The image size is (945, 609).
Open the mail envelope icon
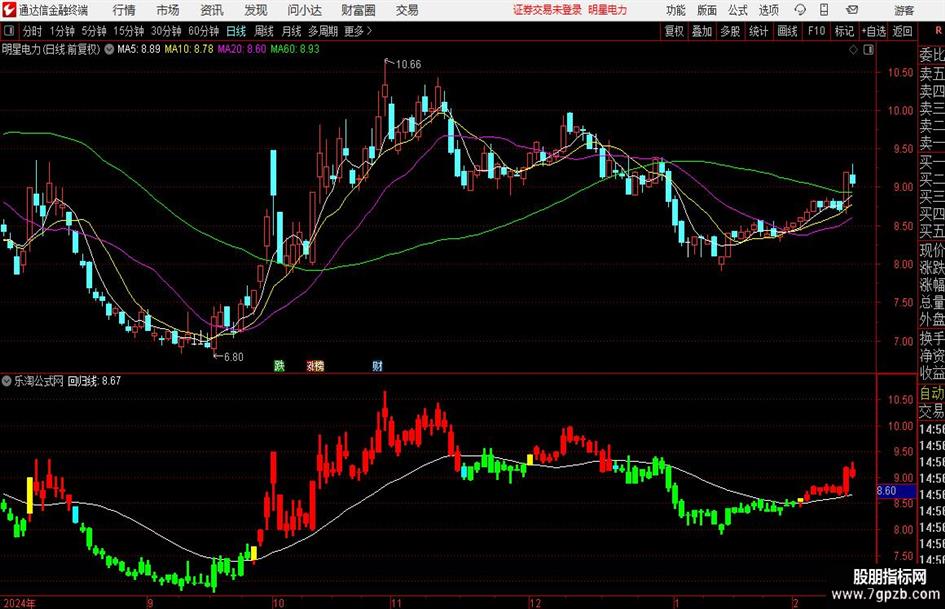coord(852,10)
